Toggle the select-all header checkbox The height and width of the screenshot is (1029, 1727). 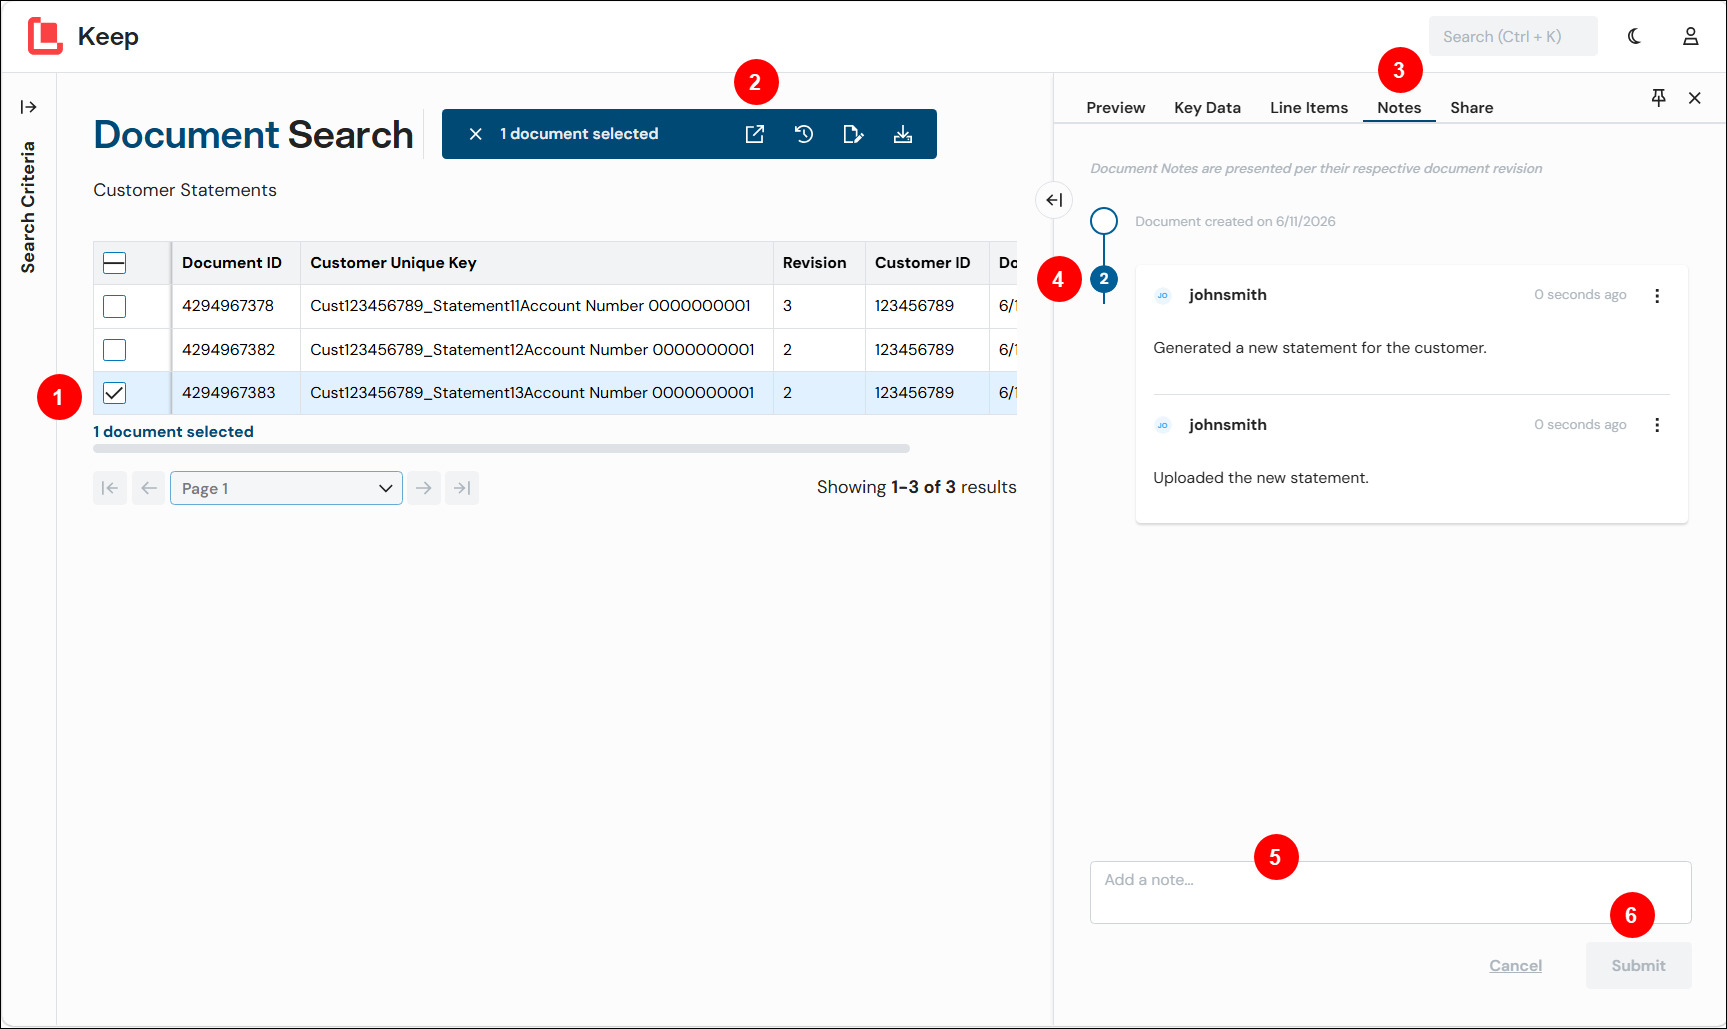[x=115, y=263]
